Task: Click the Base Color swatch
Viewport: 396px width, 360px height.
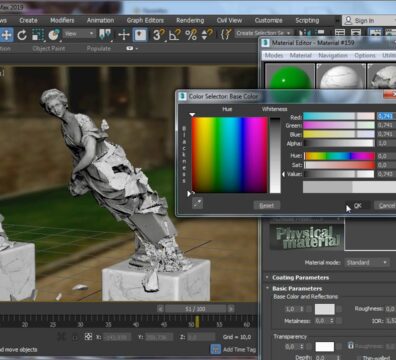Action: pos(325,309)
